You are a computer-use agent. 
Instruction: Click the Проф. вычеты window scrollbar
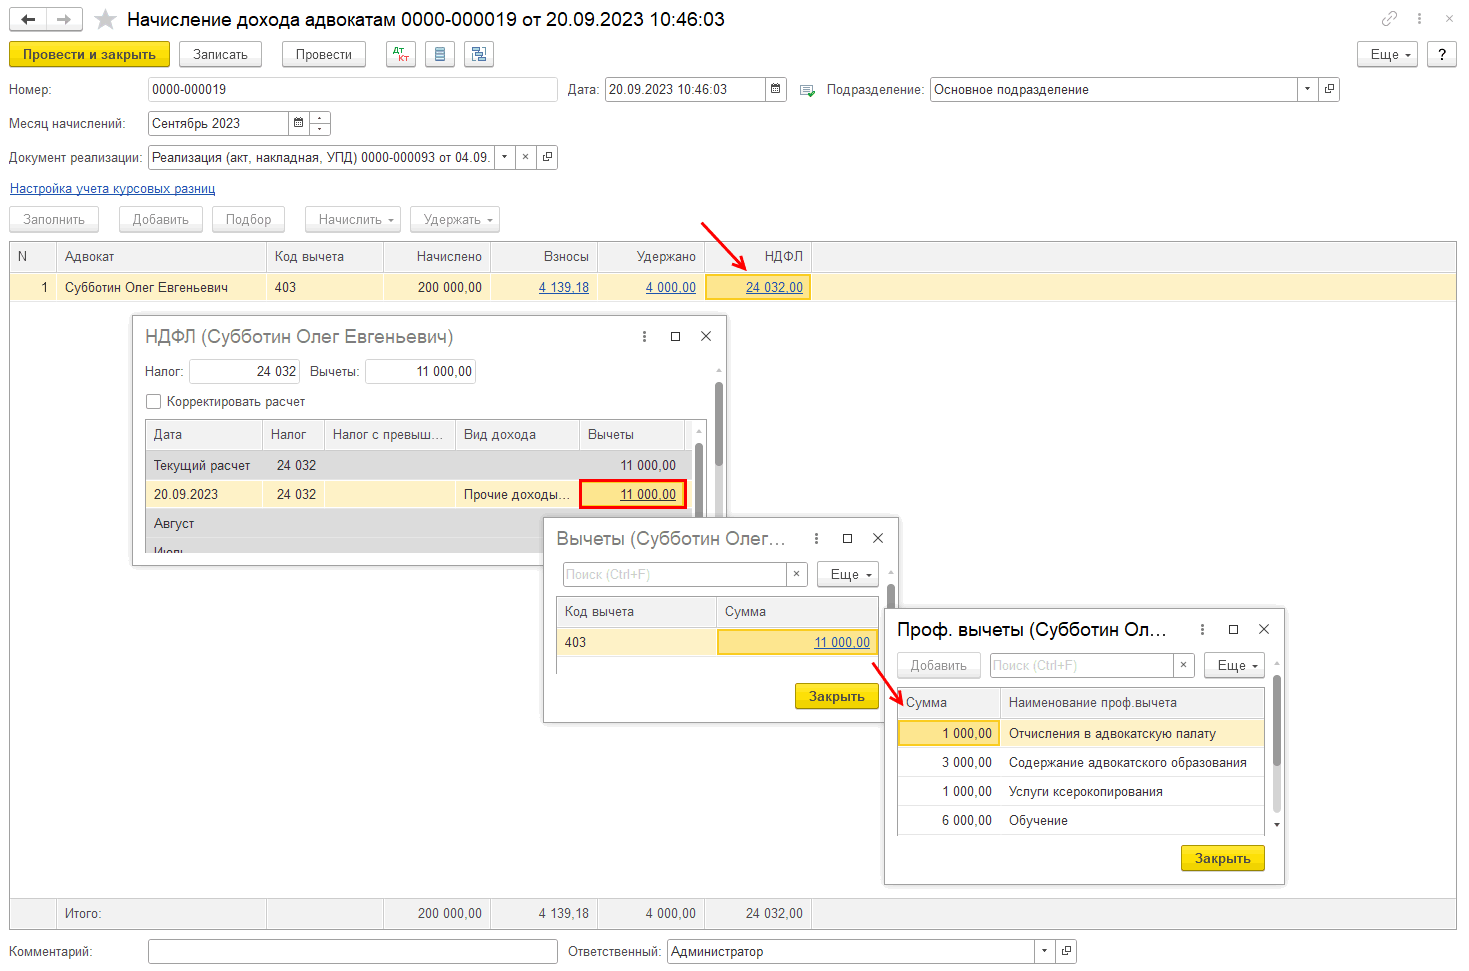tap(1277, 720)
